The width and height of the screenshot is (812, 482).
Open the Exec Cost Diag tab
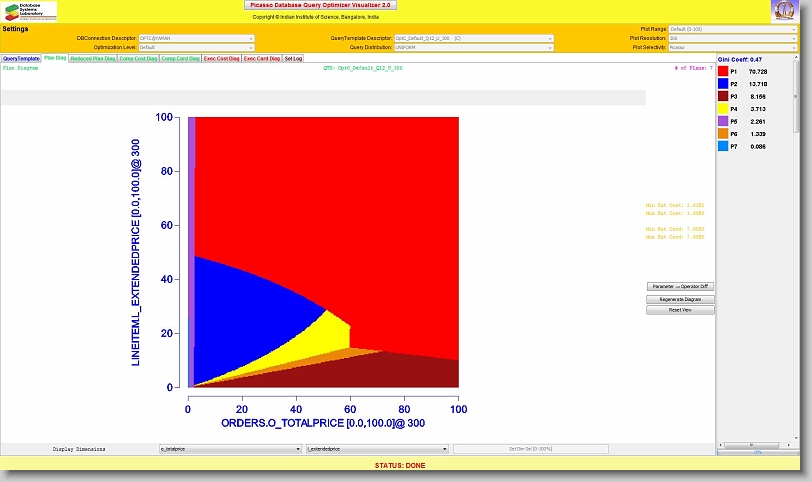click(221, 59)
